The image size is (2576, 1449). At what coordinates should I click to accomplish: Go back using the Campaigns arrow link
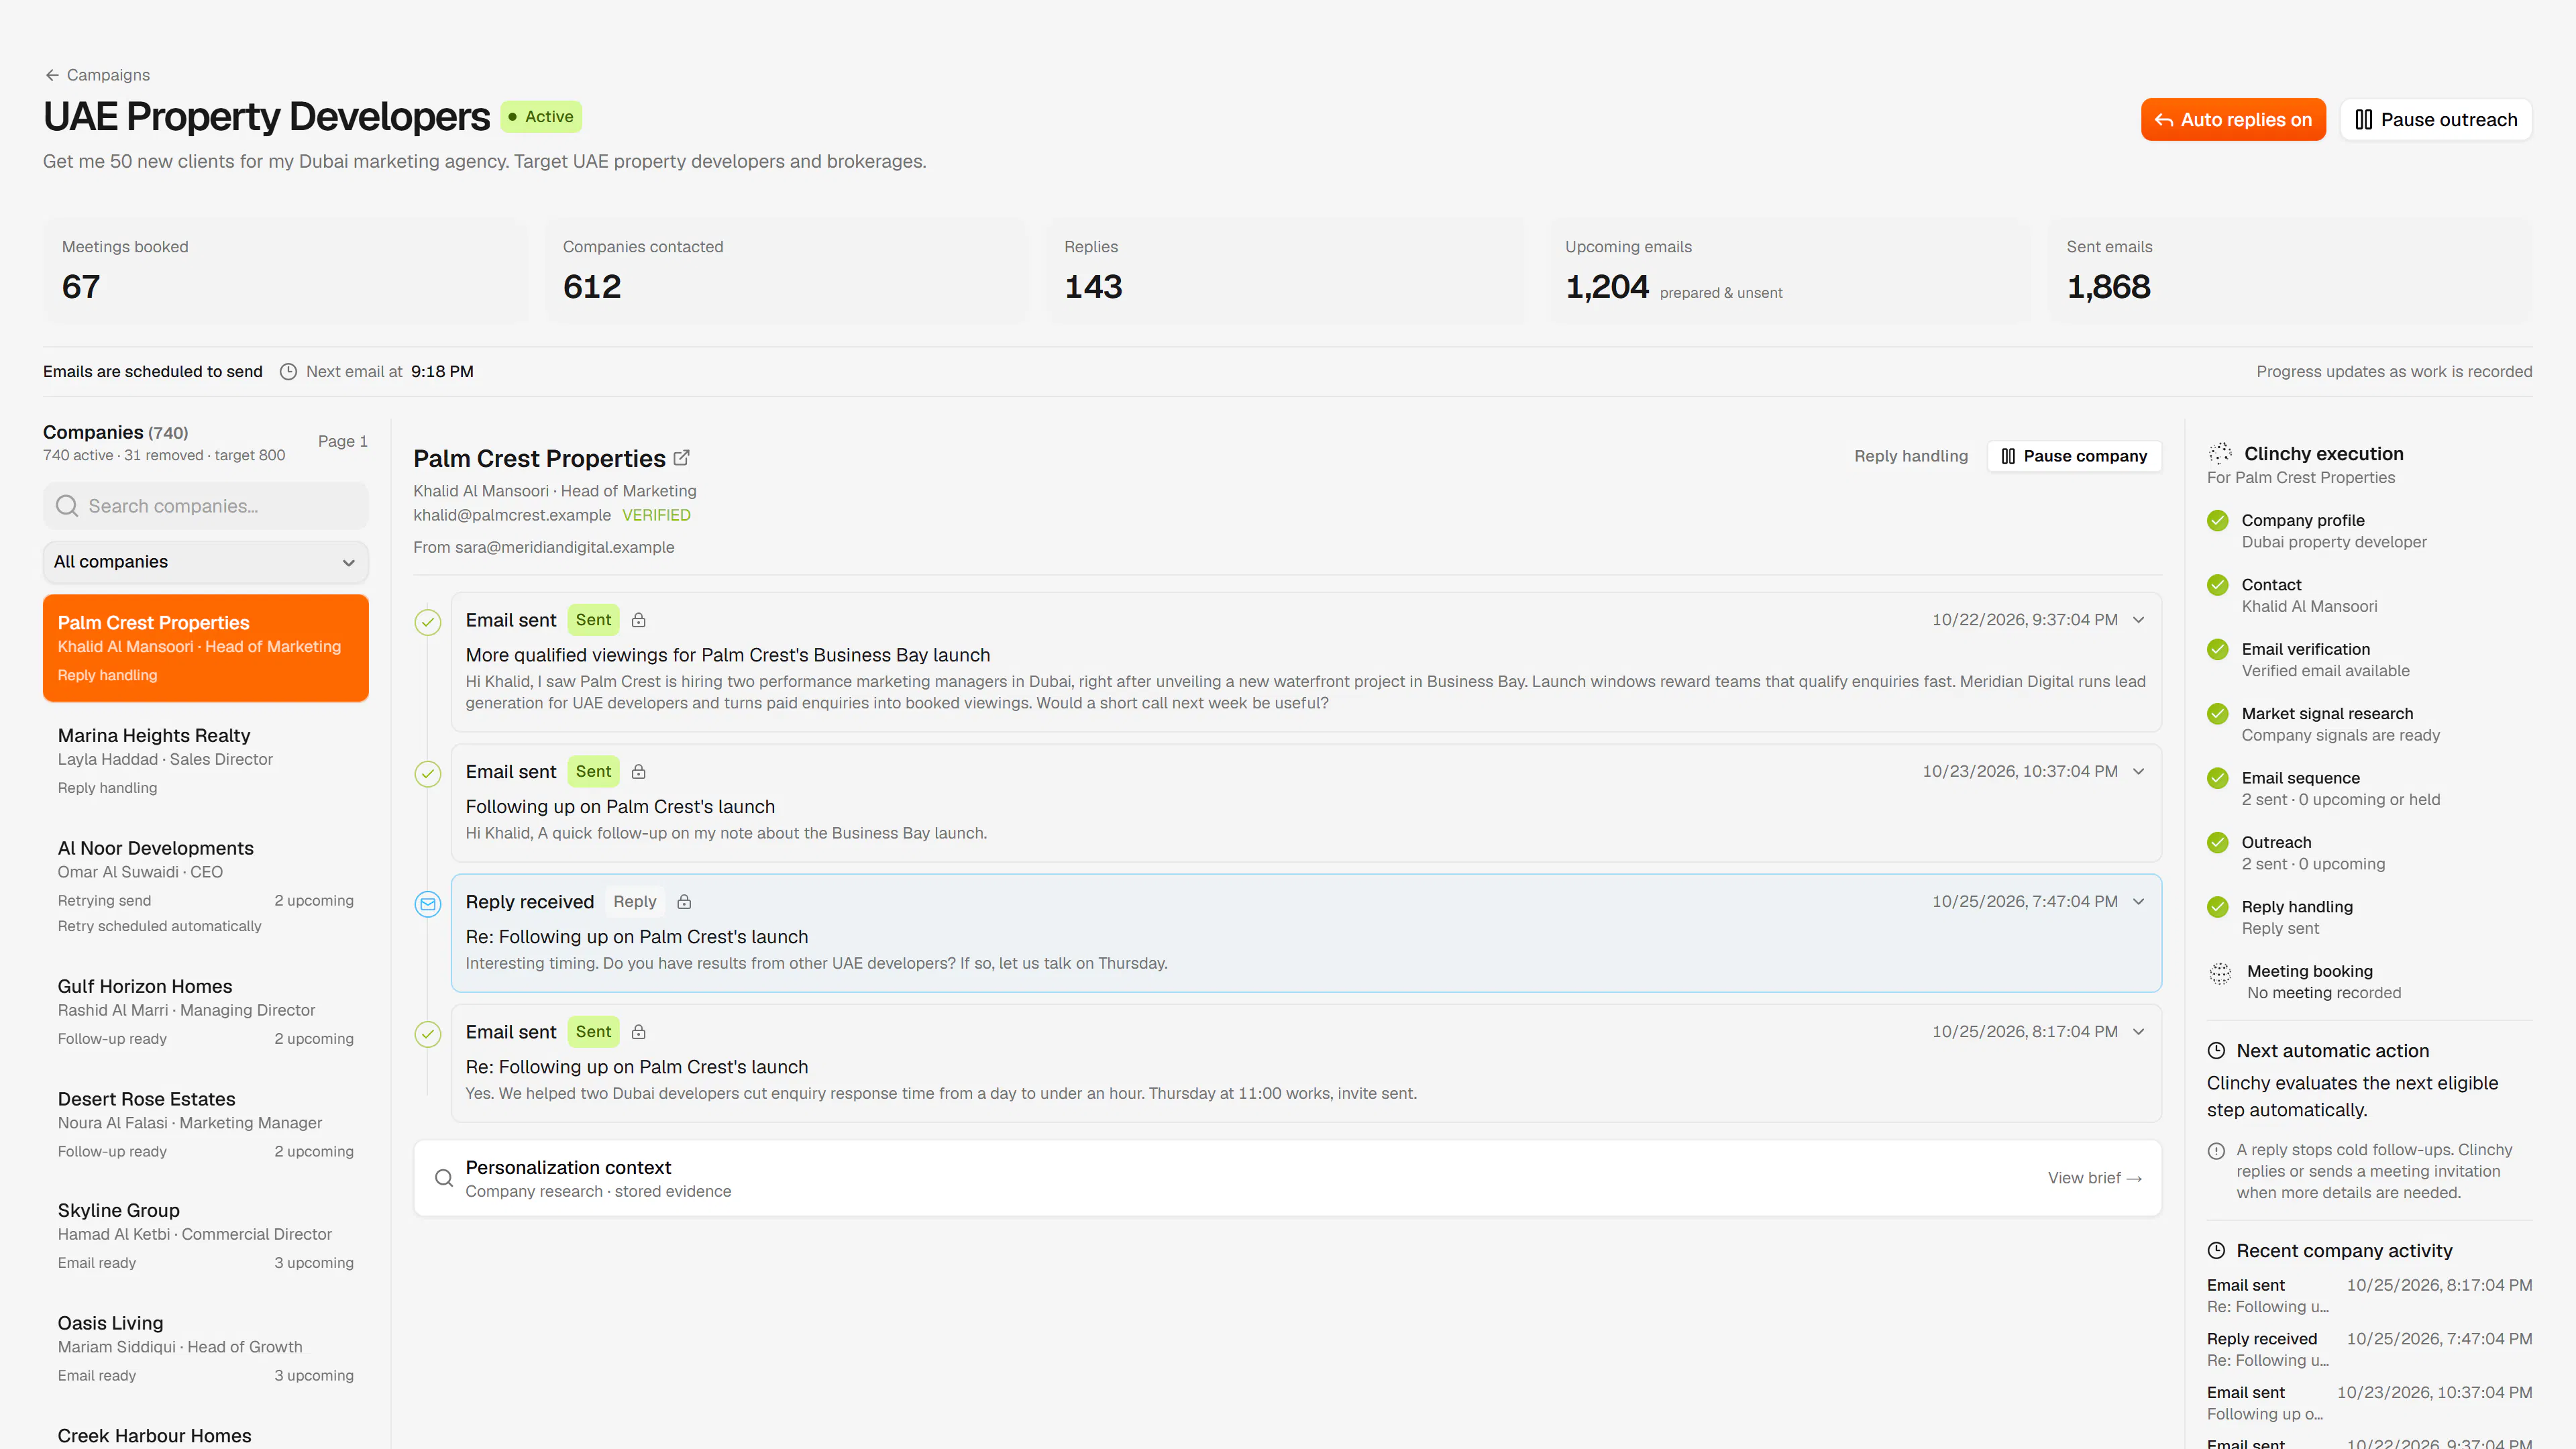(x=97, y=75)
